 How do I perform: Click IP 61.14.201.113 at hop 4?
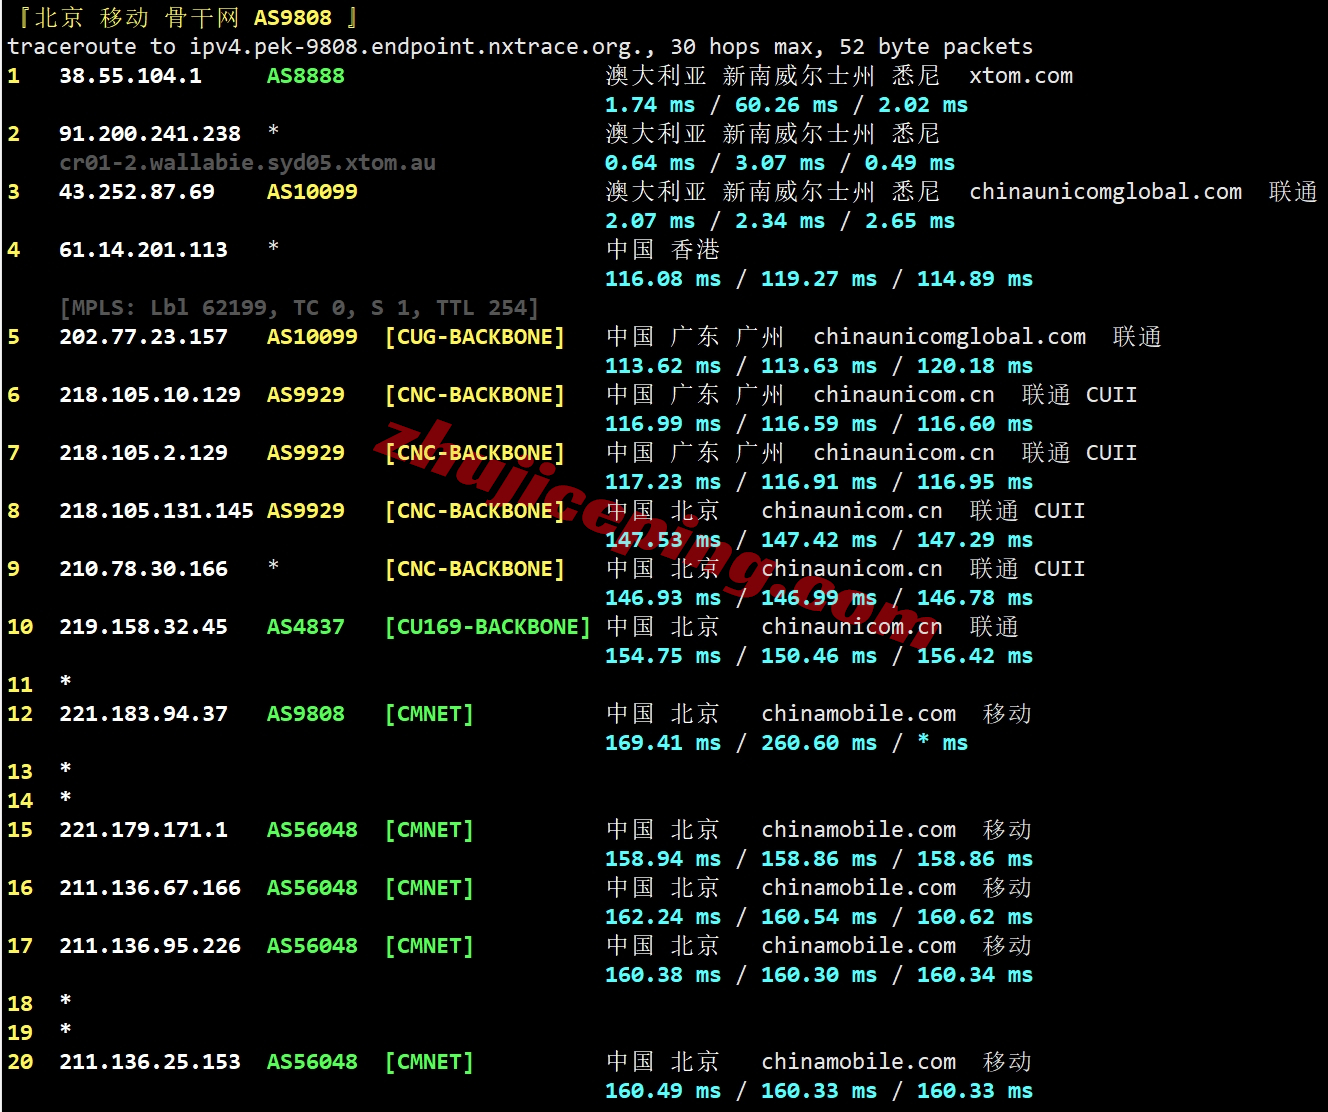tap(143, 250)
